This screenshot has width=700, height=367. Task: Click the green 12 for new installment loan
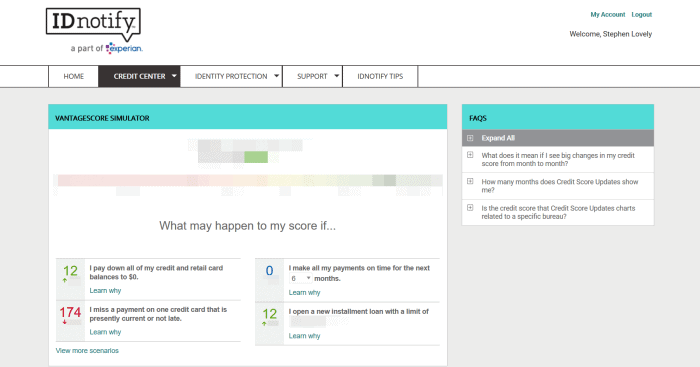point(270,314)
